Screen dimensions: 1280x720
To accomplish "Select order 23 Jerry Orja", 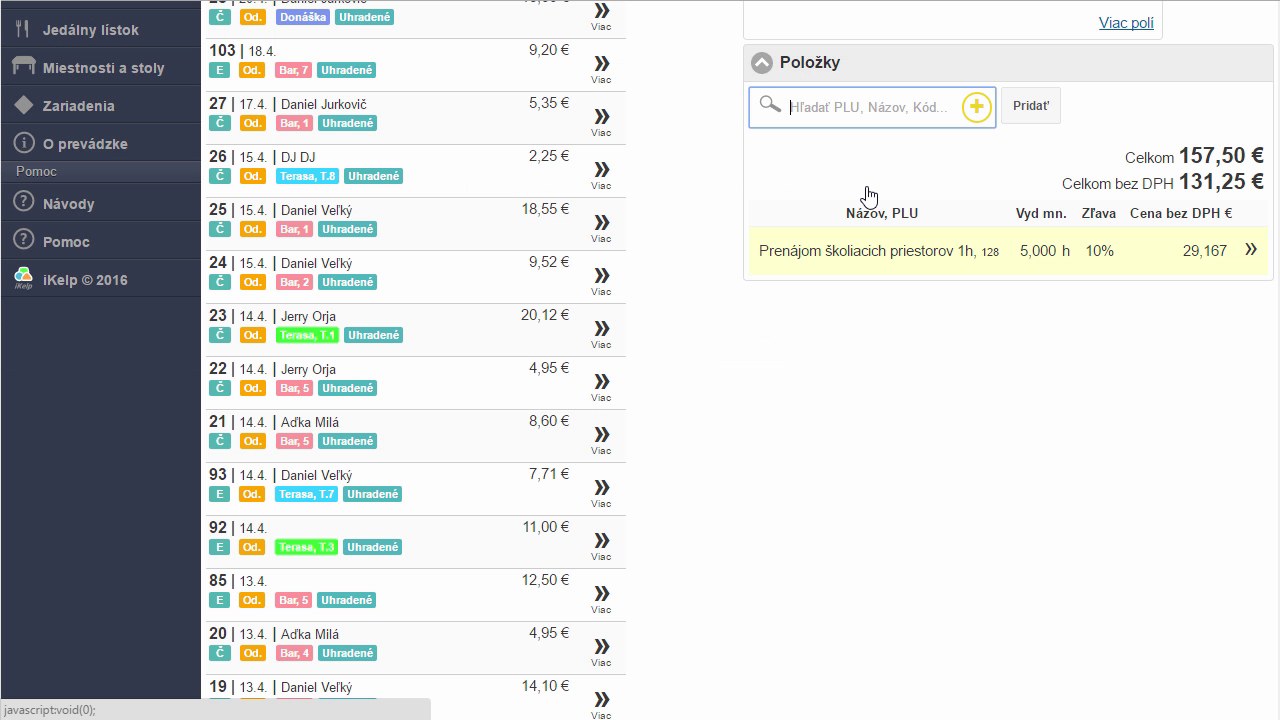I will tap(415, 330).
